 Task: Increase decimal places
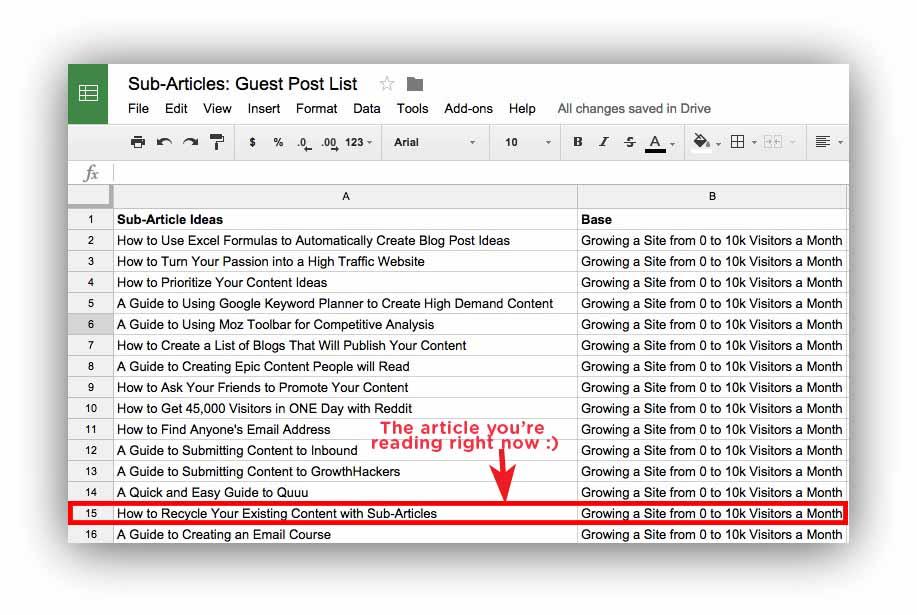pyautogui.click(x=330, y=143)
